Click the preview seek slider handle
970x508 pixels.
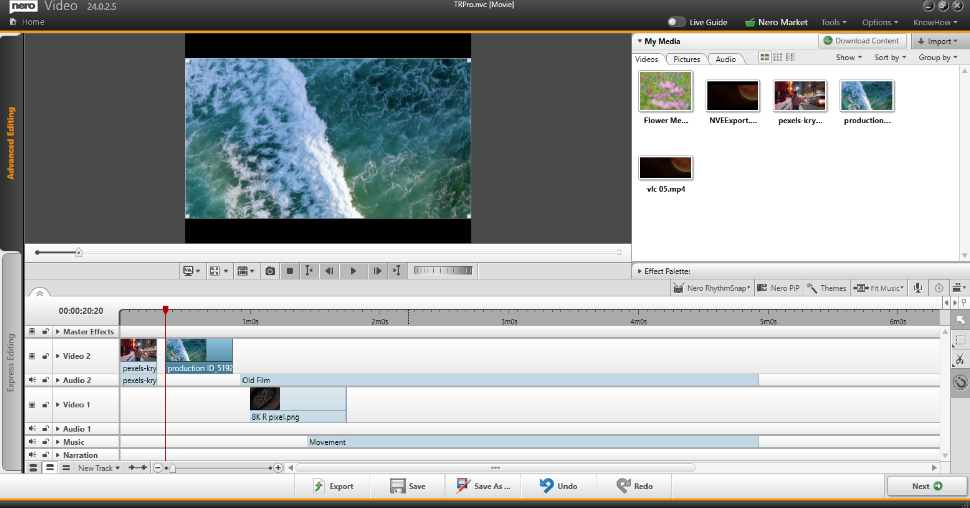pos(79,252)
